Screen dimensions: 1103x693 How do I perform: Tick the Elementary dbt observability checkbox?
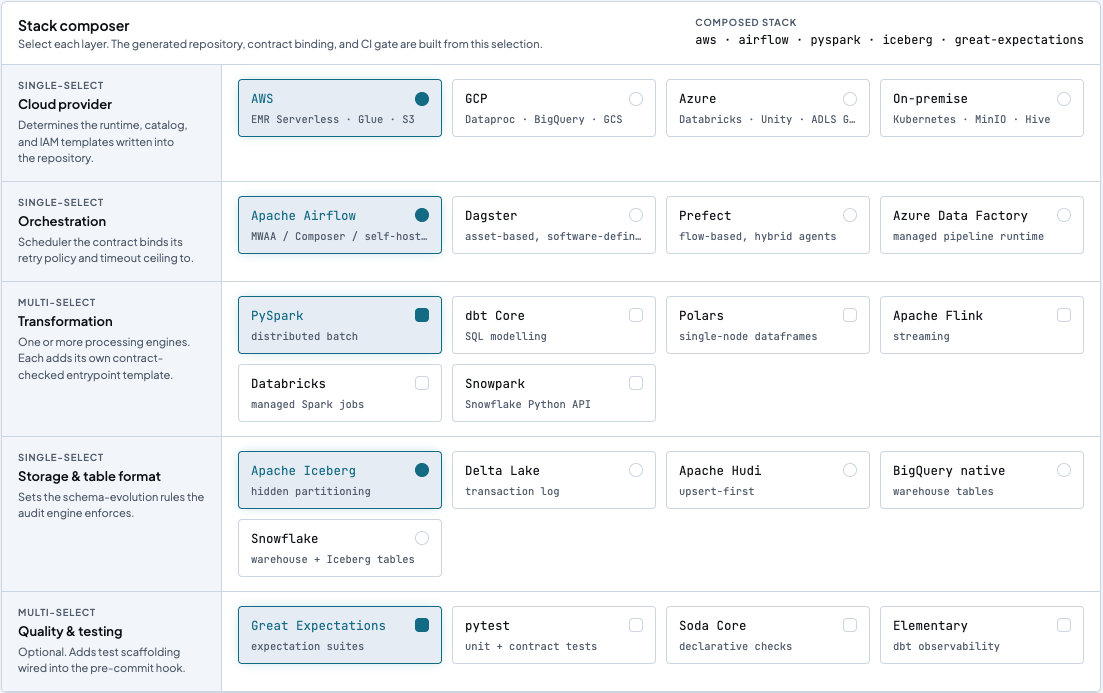(1064, 625)
